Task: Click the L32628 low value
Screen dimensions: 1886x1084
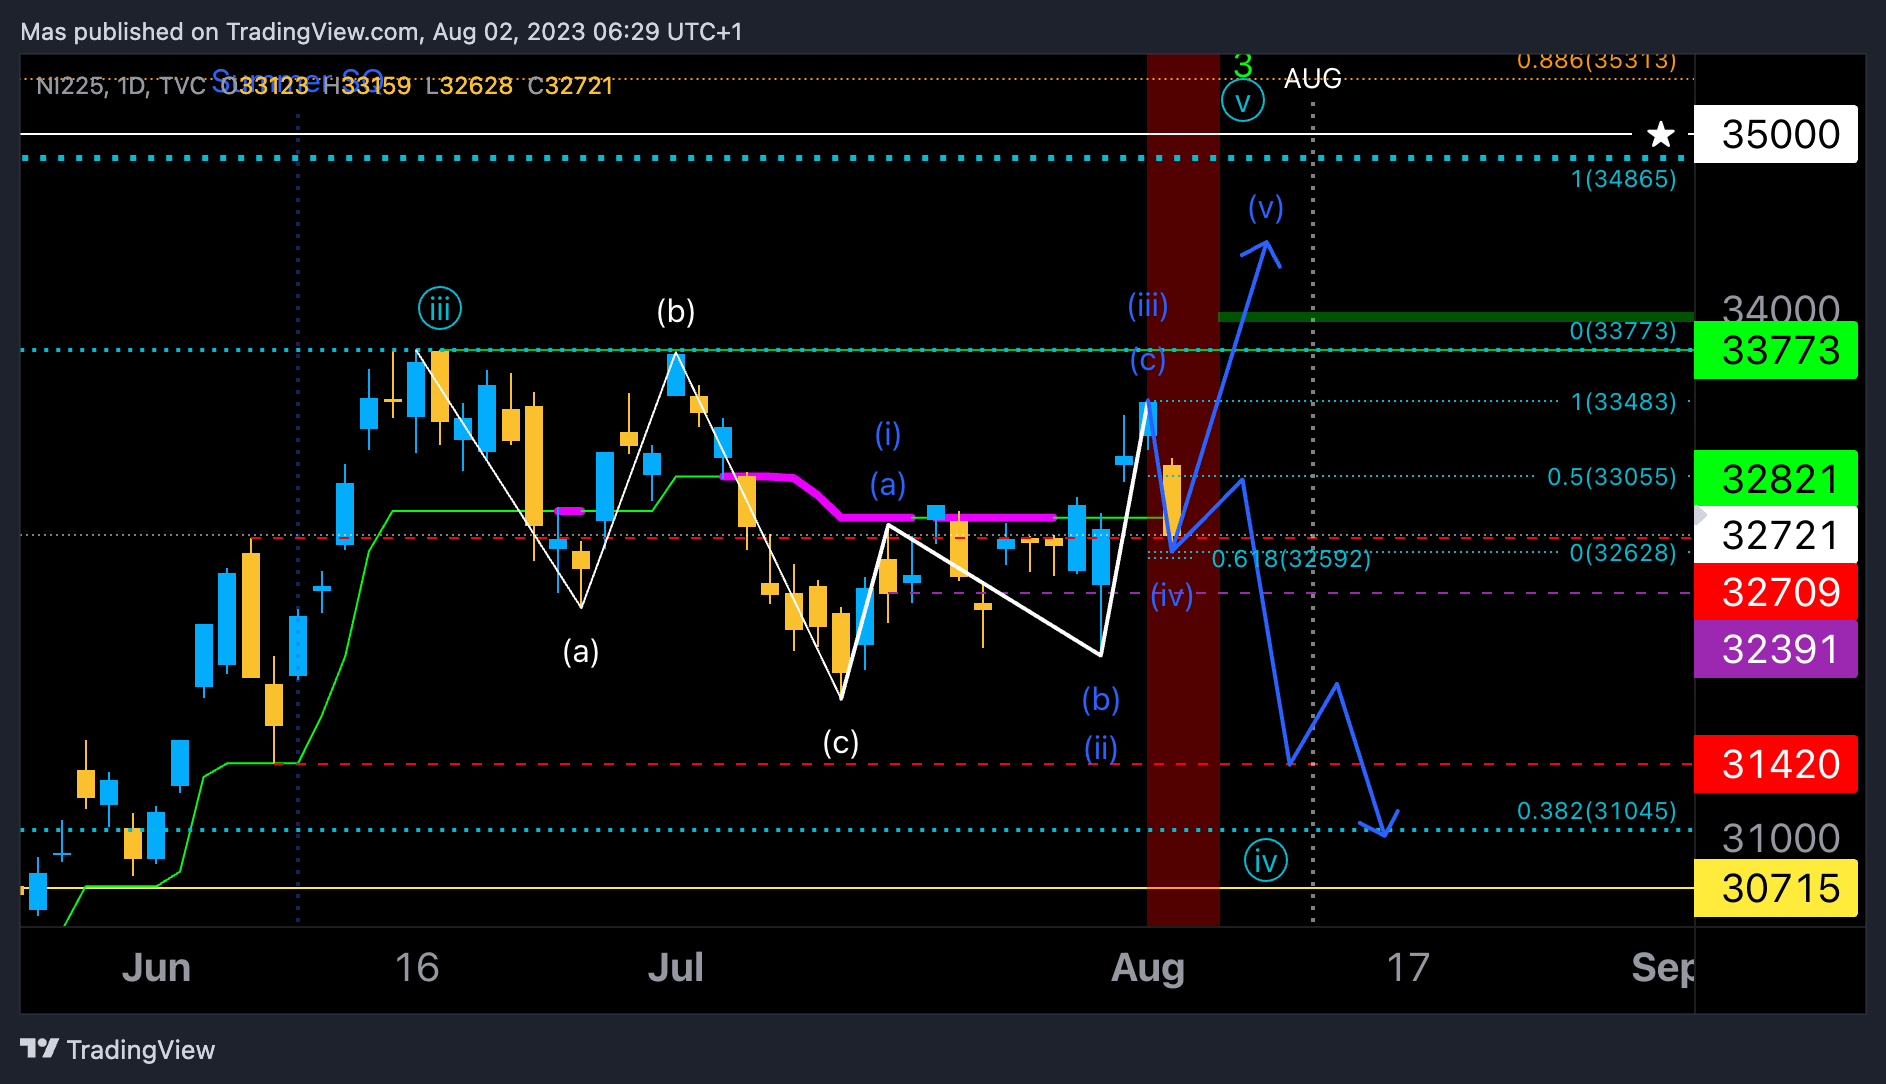Action: pos(469,86)
